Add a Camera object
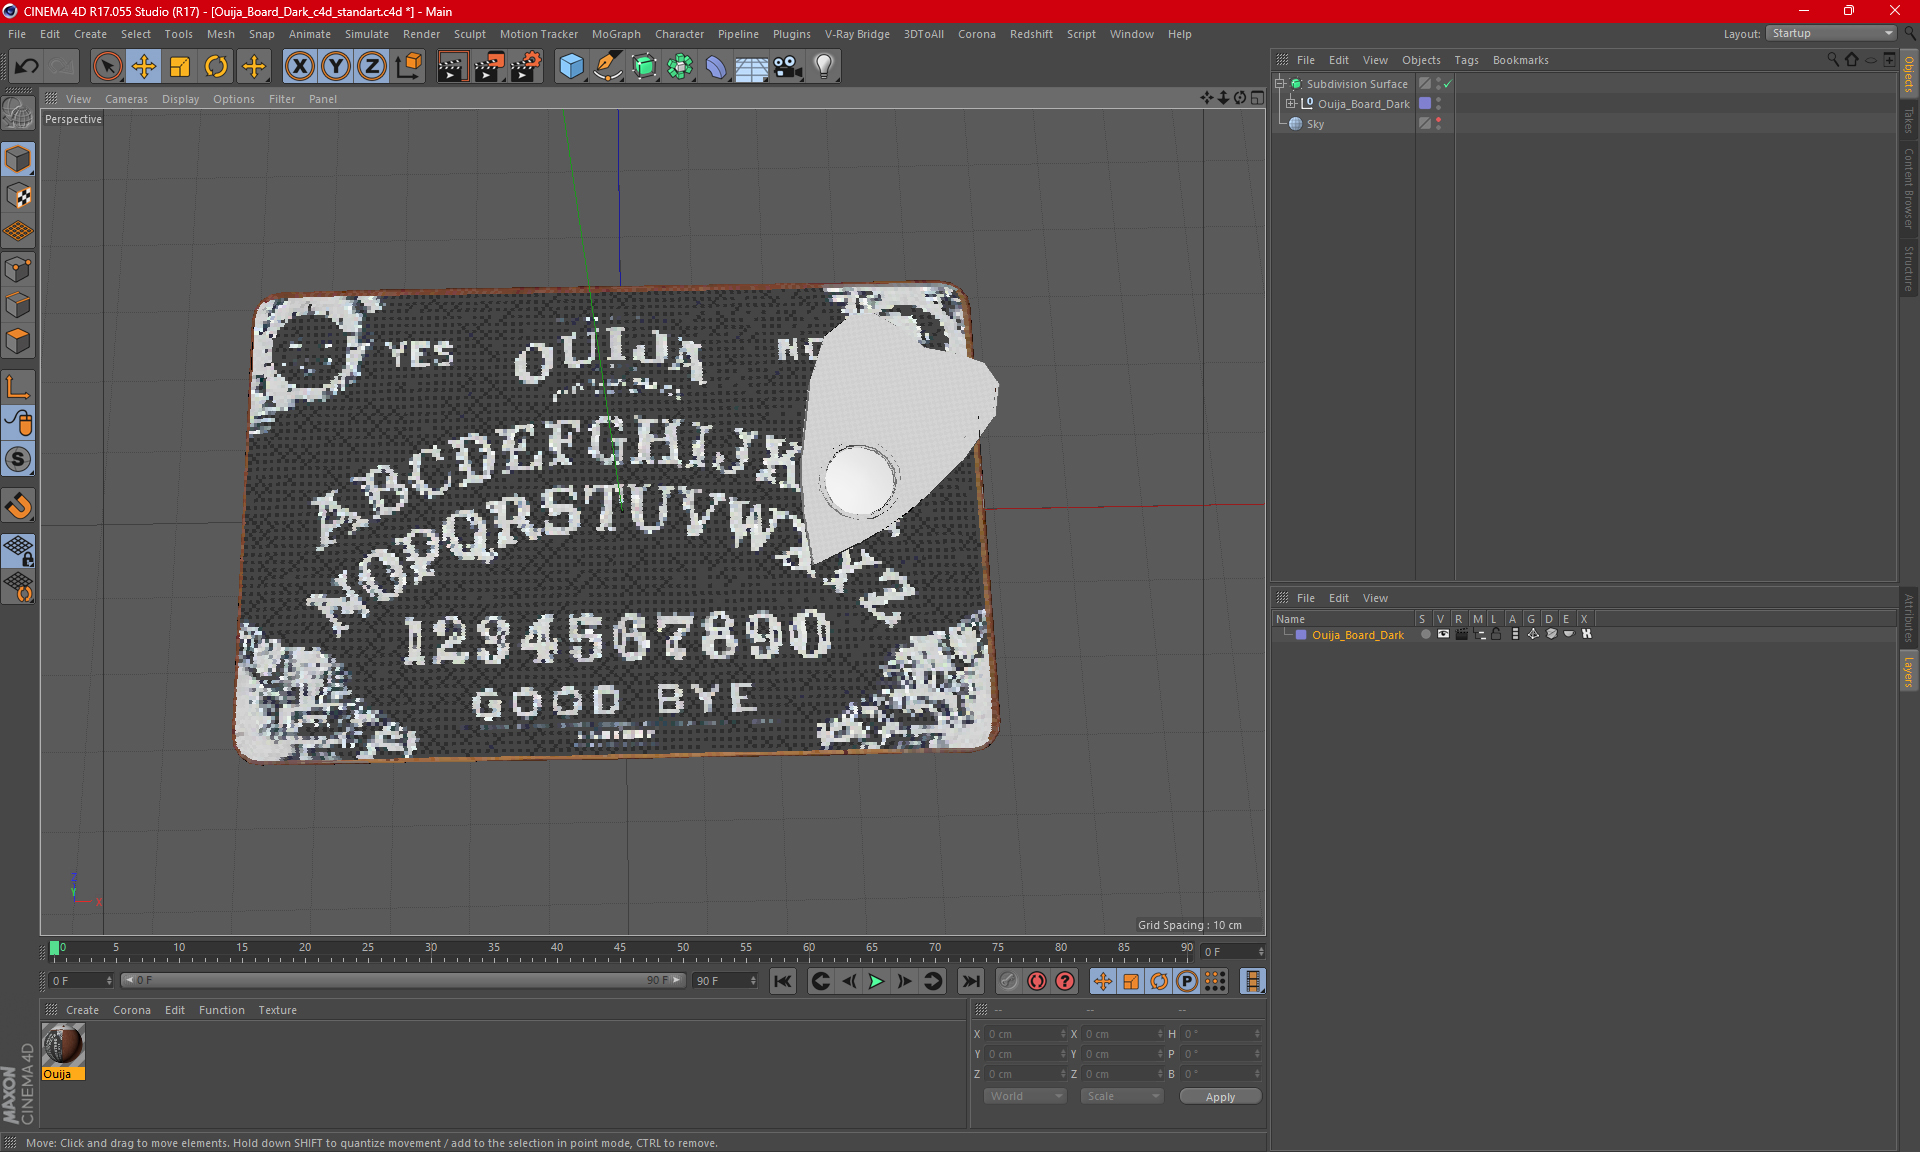Image resolution: width=1920 pixels, height=1152 pixels. click(x=788, y=67)
